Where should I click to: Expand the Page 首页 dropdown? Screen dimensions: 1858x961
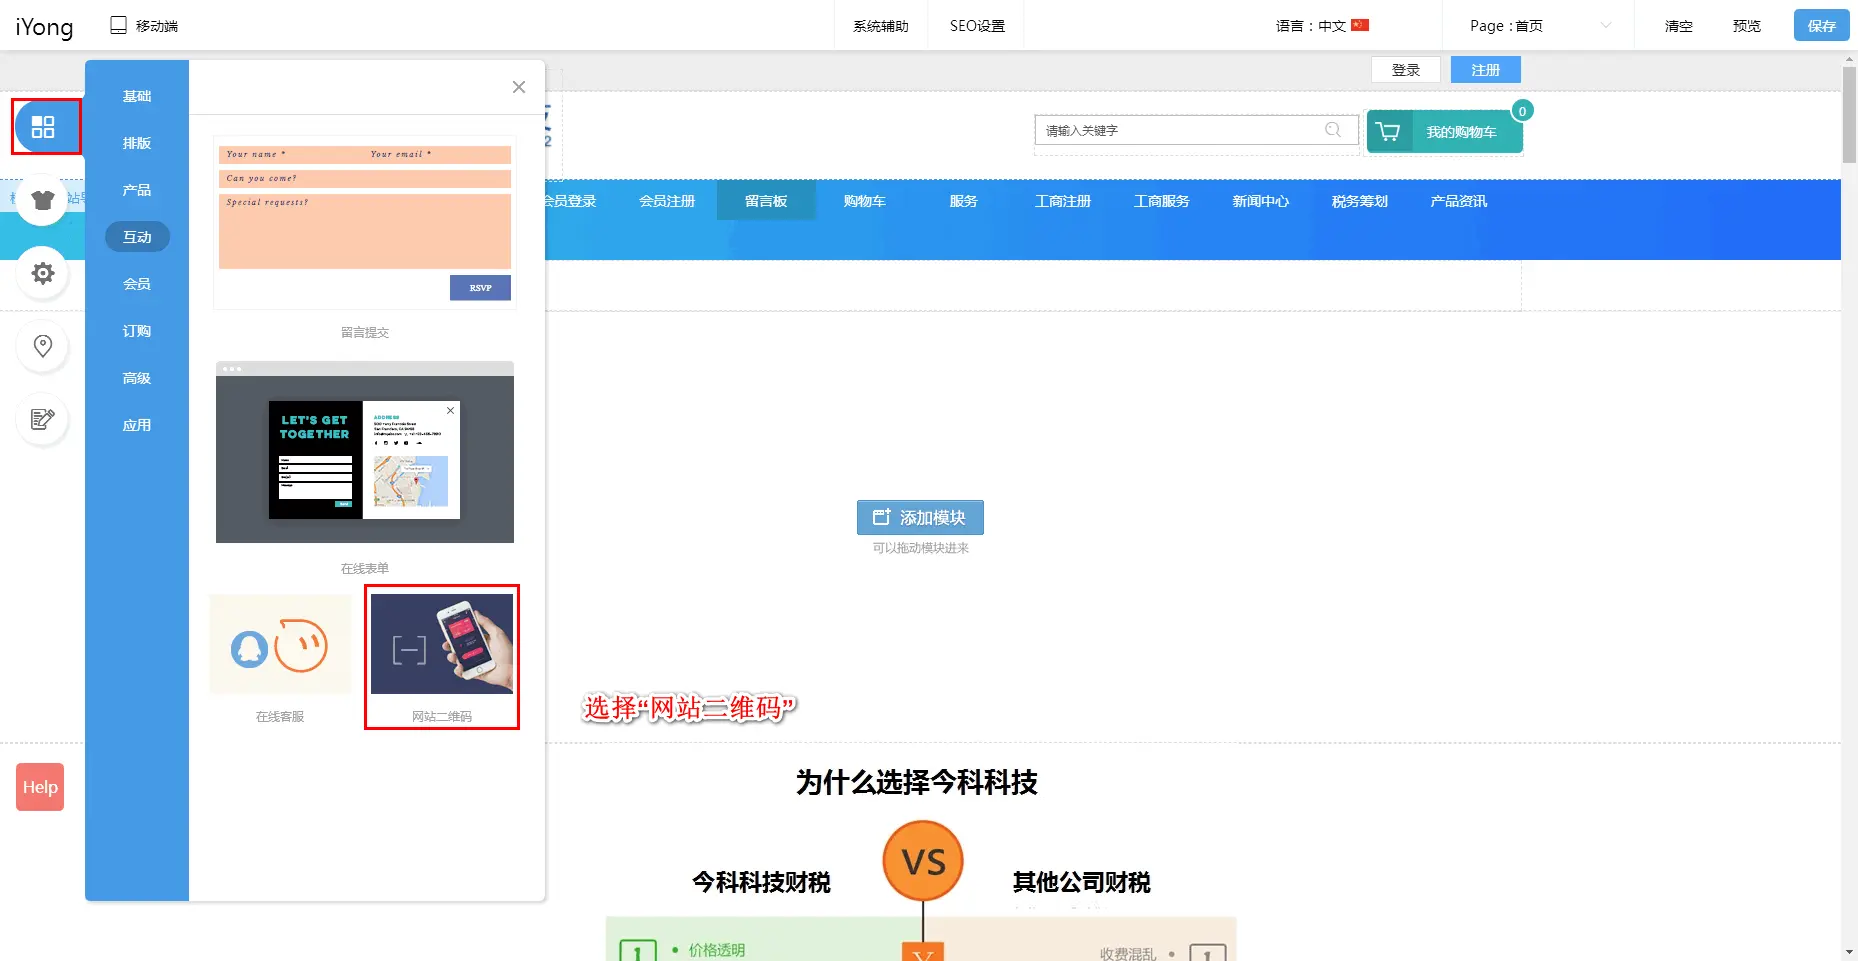click(x=1539, y=26)
